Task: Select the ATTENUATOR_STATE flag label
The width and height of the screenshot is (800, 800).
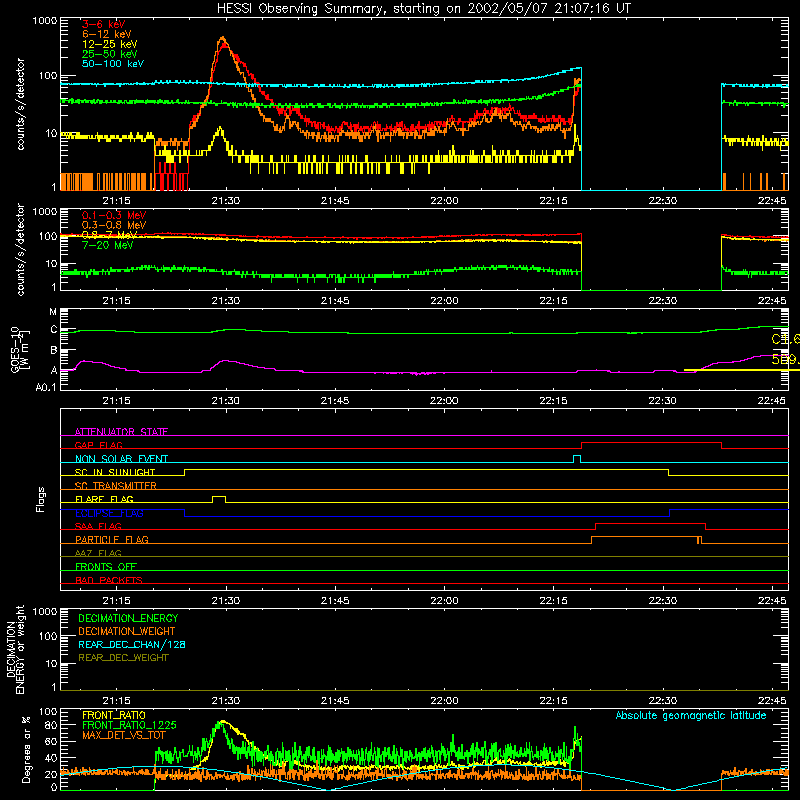Action: pyautogui.click(x=121, y=432)
